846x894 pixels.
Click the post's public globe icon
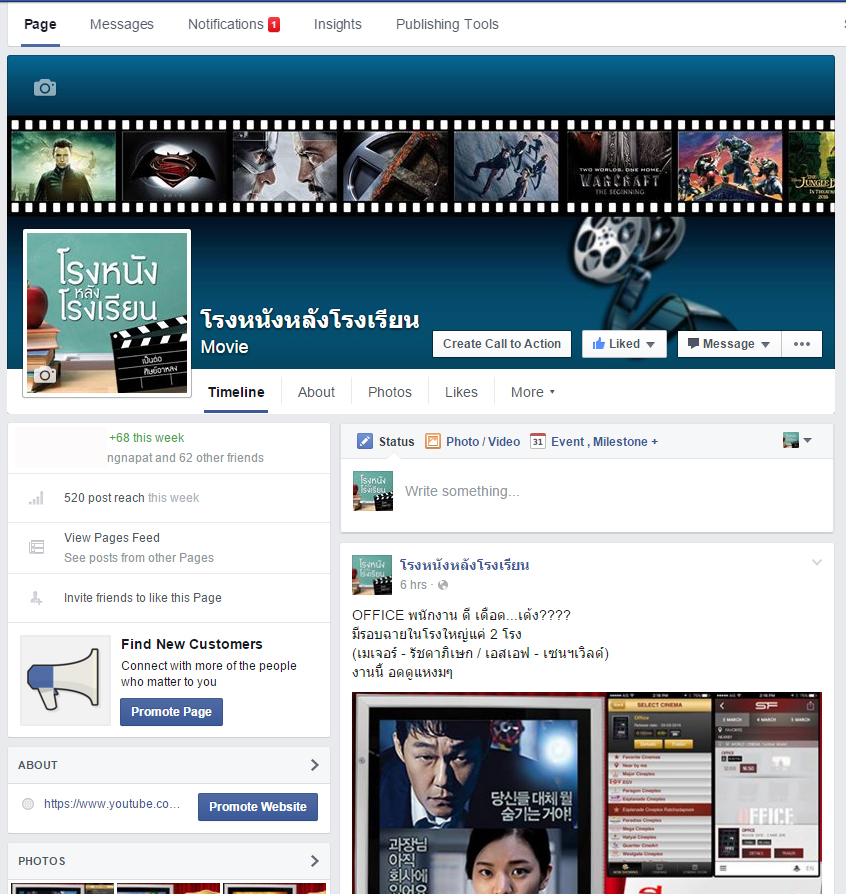pyautogui.click(x=443, y=585)
